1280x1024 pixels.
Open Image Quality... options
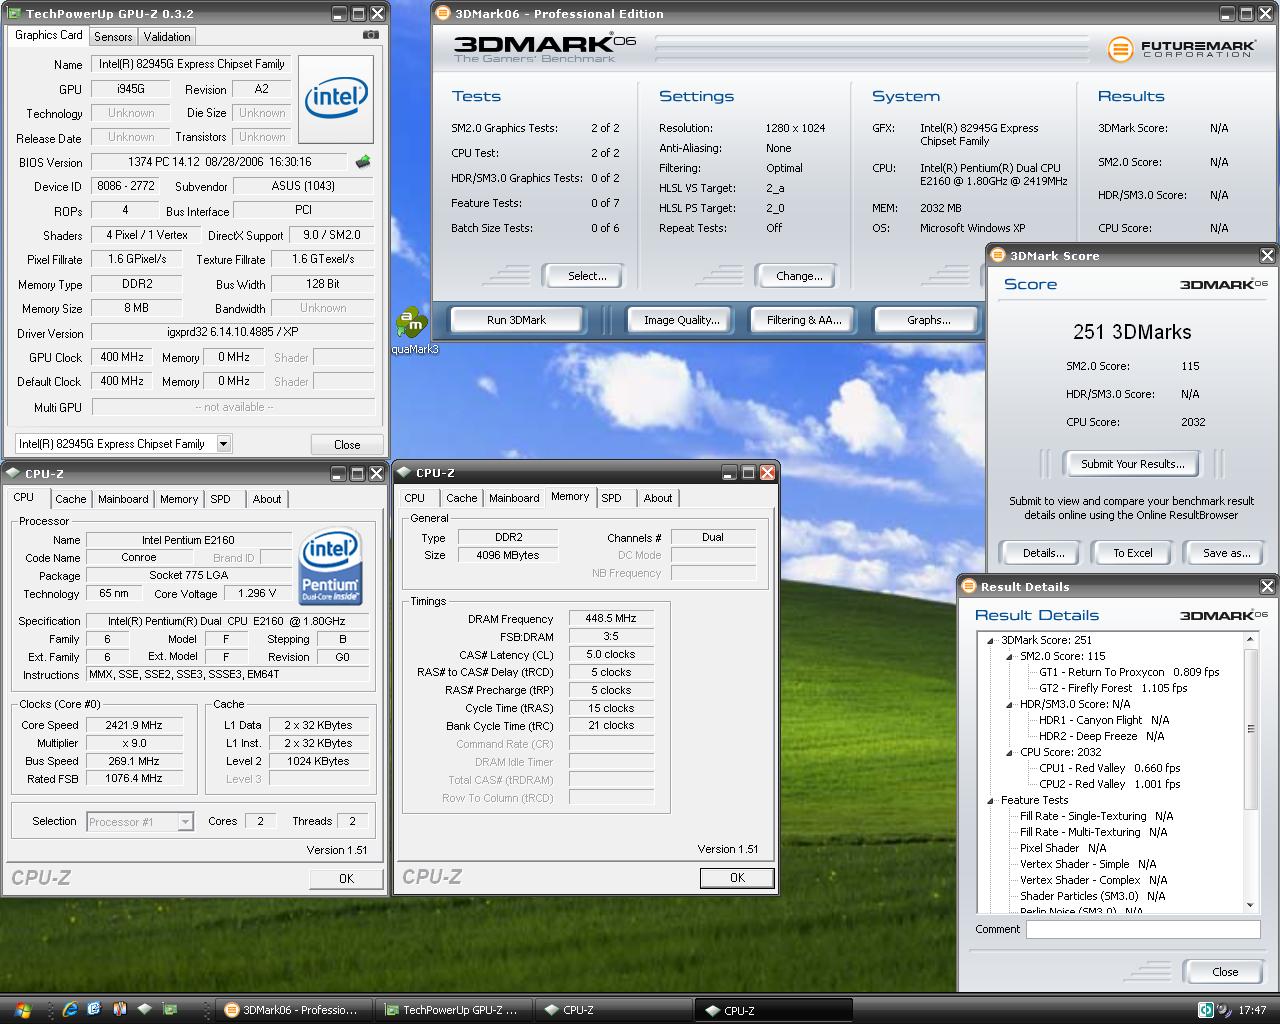click(x=682, y=320)
